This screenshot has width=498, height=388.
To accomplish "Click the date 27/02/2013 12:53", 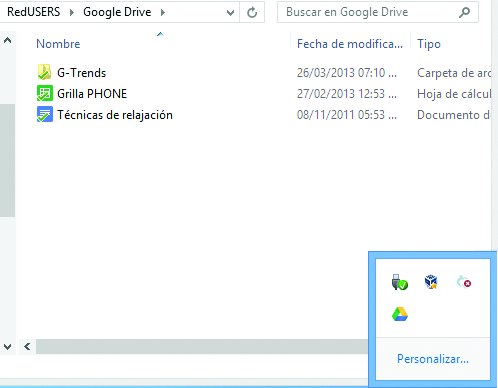I will point(347,94).
